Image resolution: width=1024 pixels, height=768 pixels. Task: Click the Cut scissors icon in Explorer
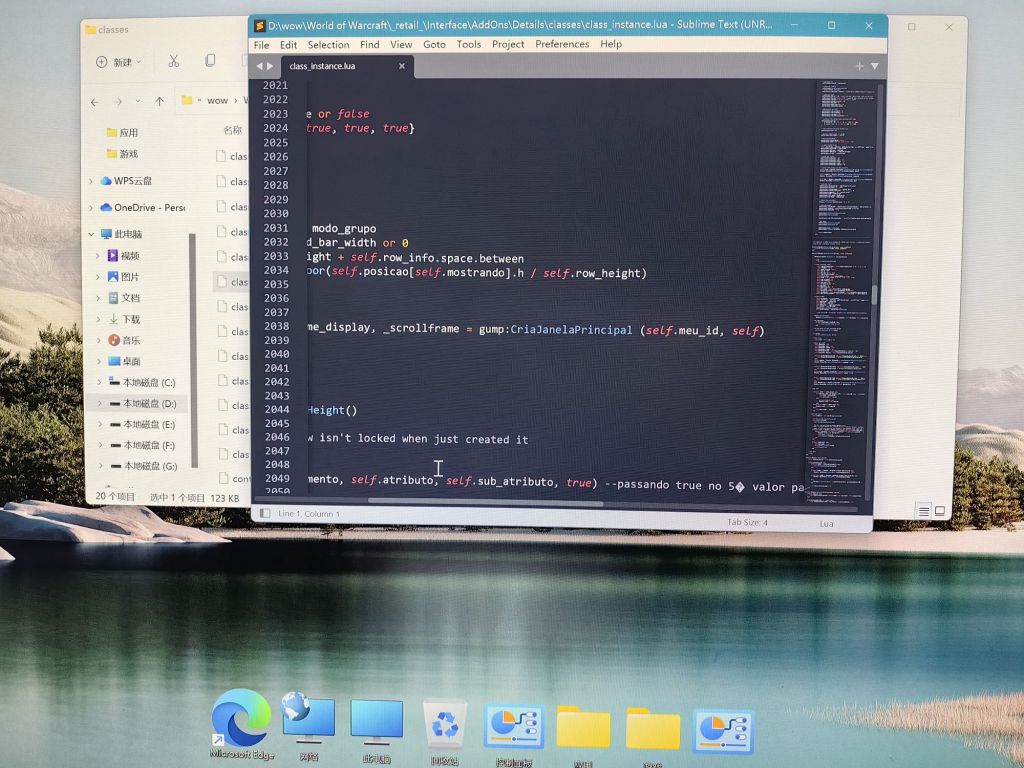point(173,61)
